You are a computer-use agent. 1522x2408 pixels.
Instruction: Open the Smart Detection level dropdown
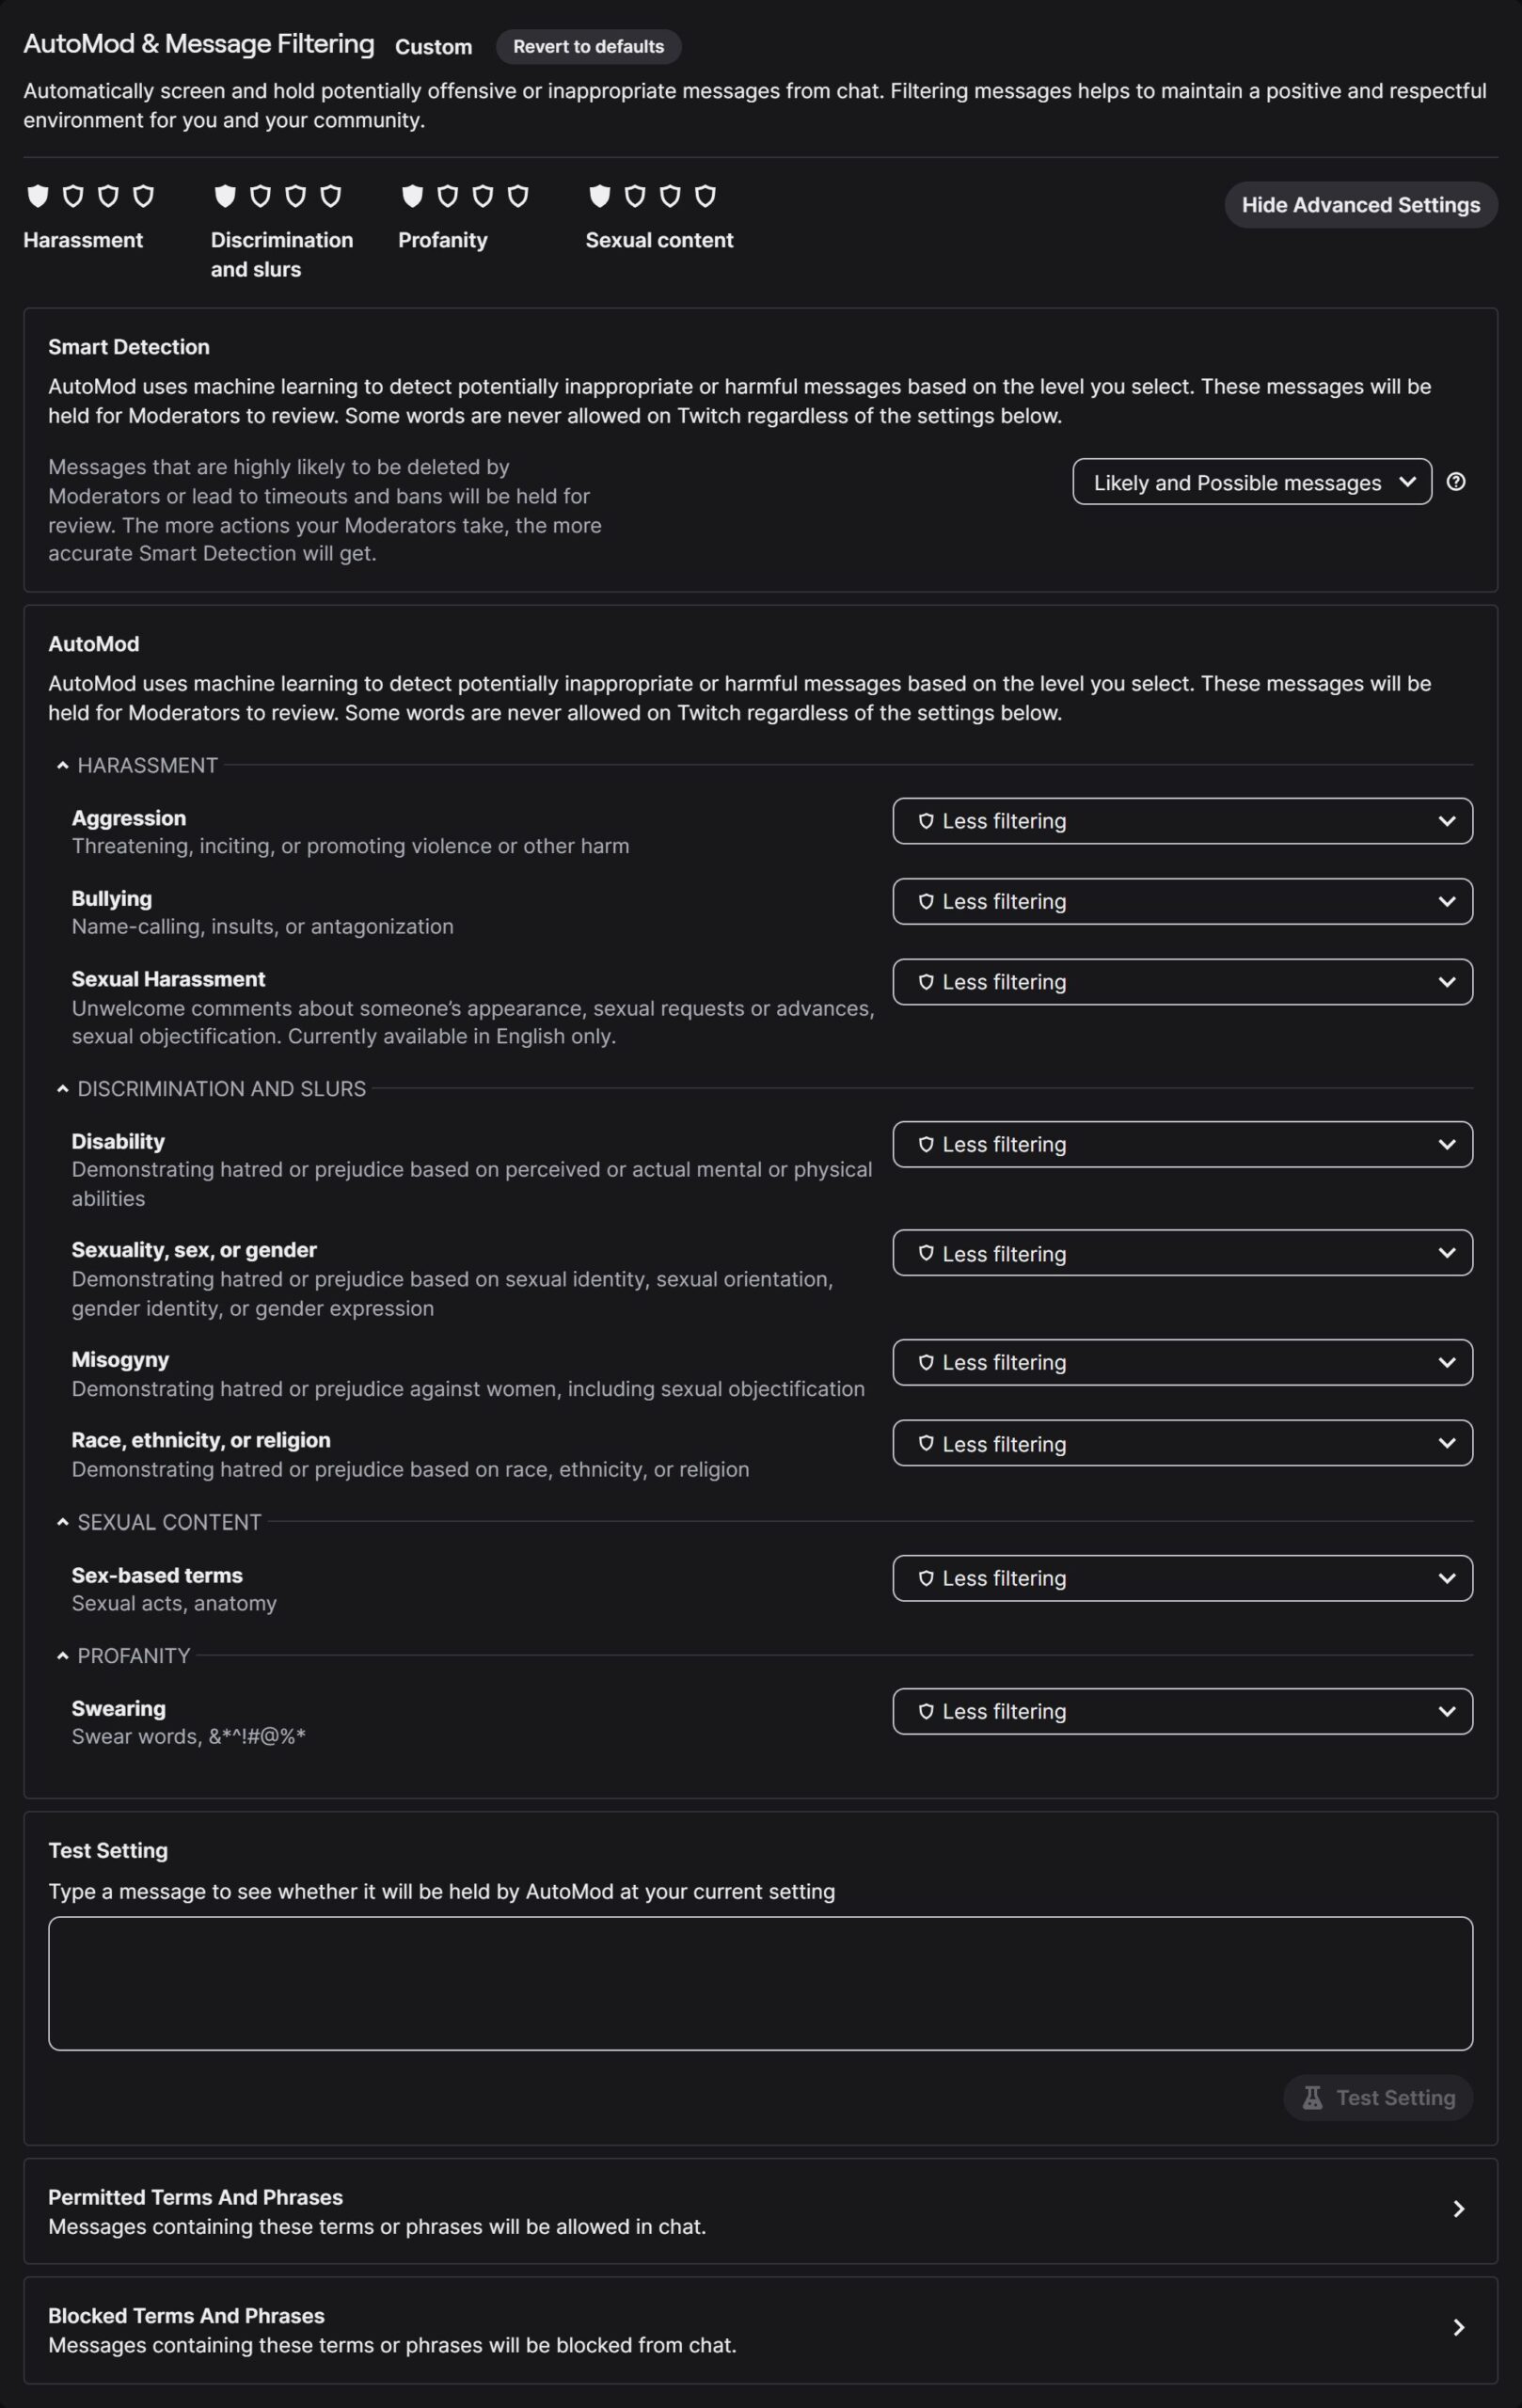(x=1251, y=482)
